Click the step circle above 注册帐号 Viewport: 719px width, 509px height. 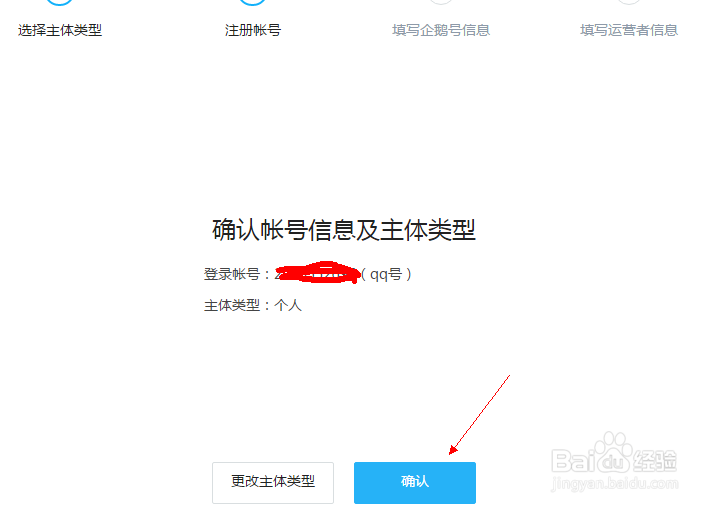[x=253, y=2]
